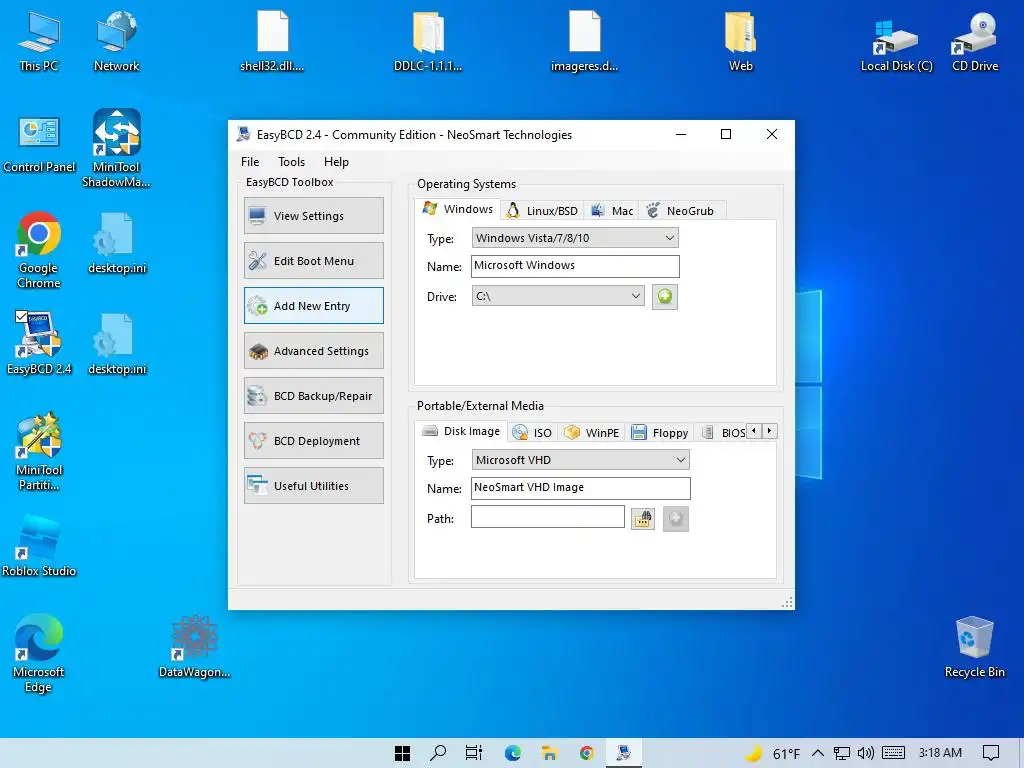Open the Edit Boot Menu section
Viewport: 1024px width, 768px height.
click(x=313, y=261)
